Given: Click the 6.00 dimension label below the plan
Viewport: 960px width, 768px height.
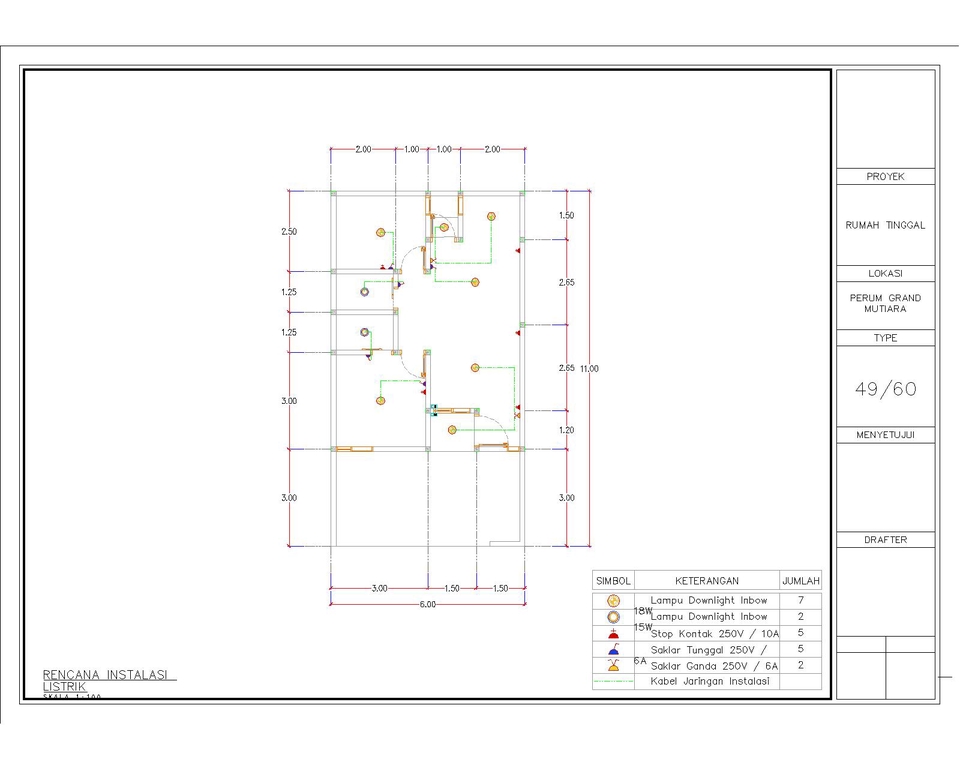Looking at the screenshot, I should [426, 604].
